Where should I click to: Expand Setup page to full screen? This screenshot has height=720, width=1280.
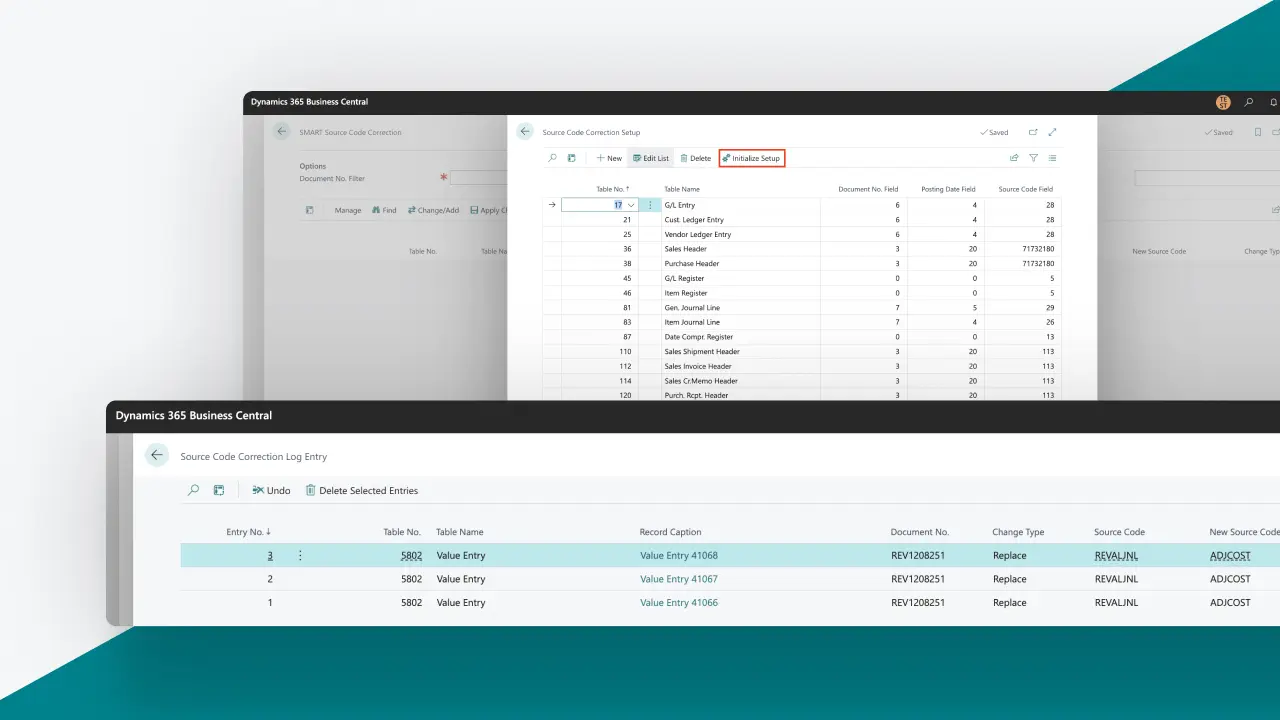tap(1052, 132)
